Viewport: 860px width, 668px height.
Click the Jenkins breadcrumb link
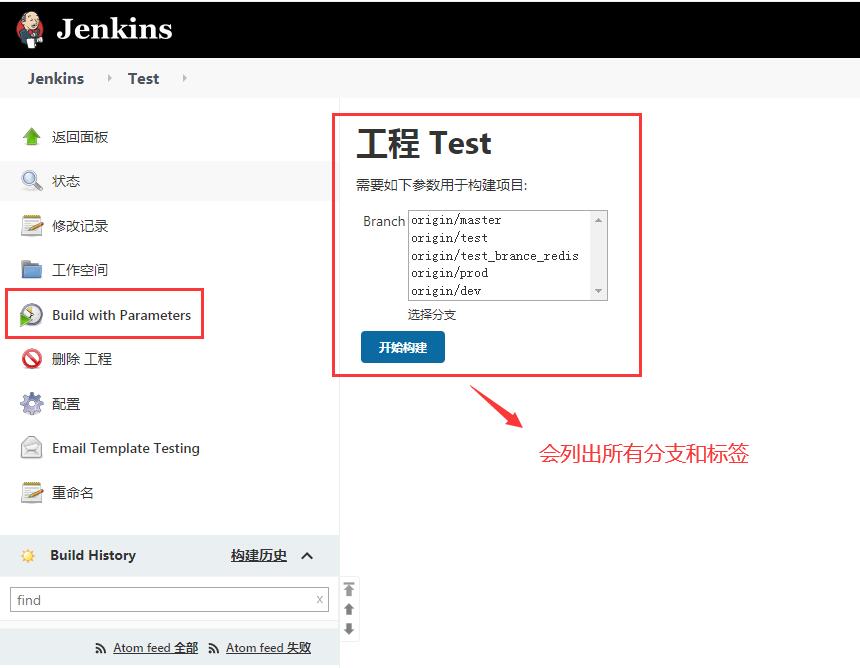coord(56,78)
